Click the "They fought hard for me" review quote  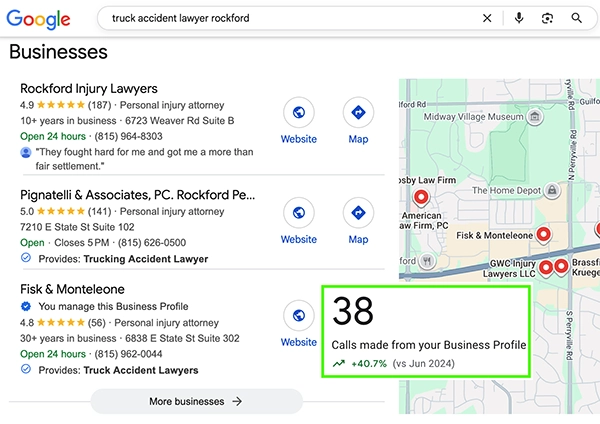click(144, 159)
